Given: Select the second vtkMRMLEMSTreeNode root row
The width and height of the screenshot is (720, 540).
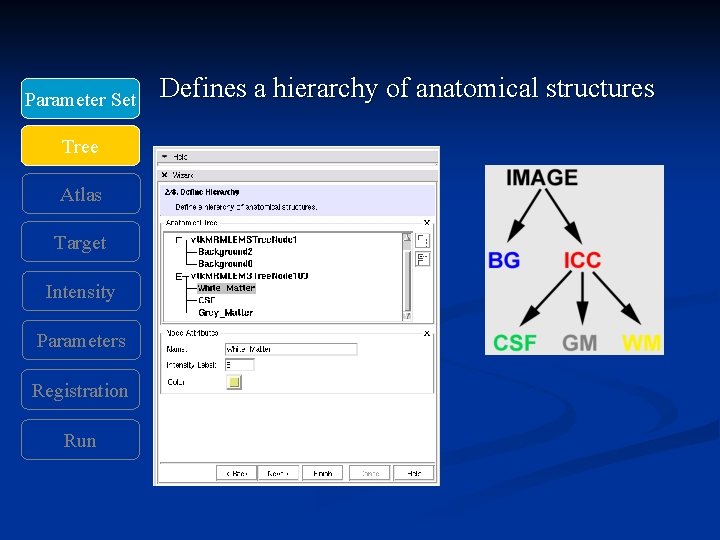Looking at the screenshot, I should click(249, 276).
